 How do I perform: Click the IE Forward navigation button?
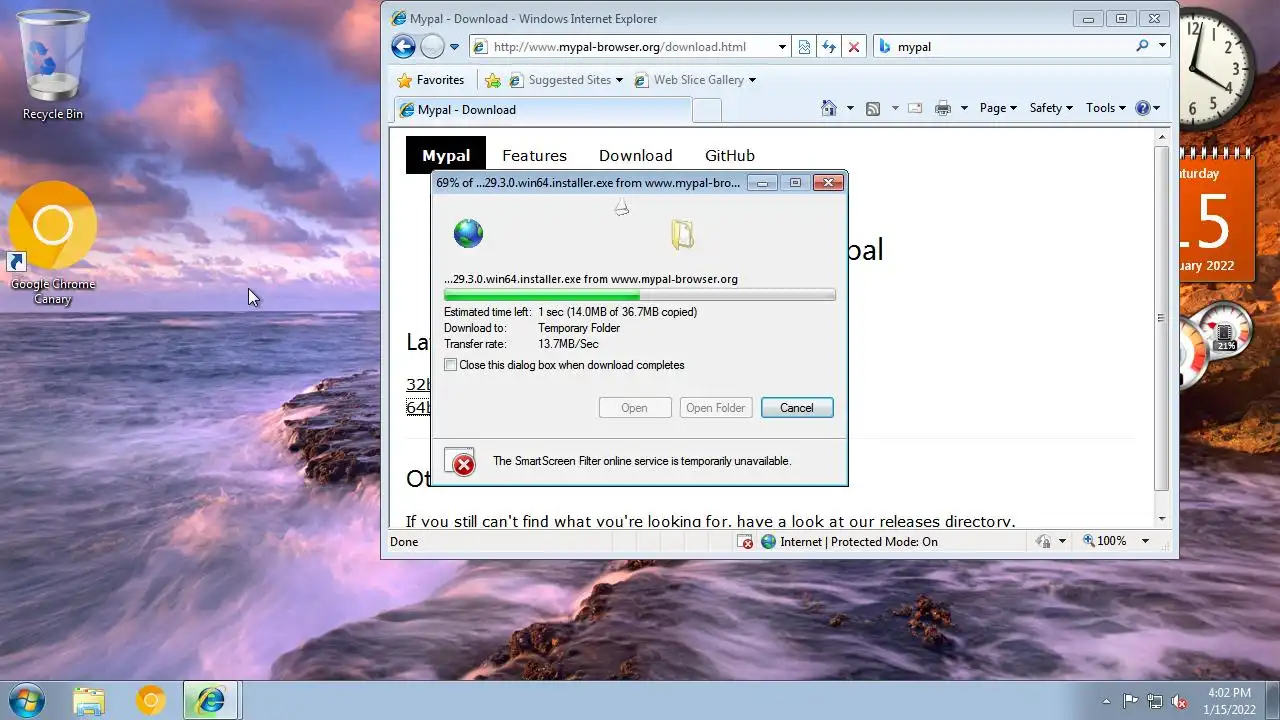pos(432,46)
